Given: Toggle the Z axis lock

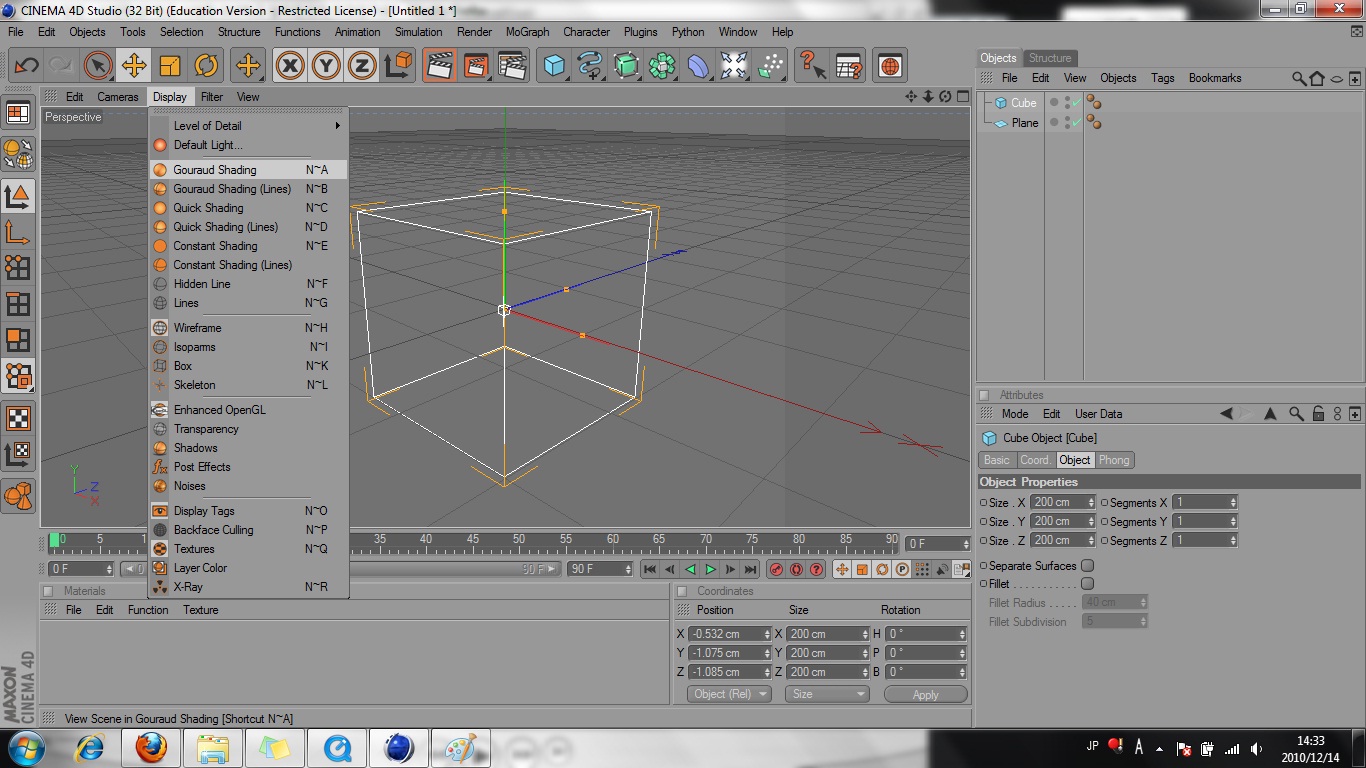Looking at the screenshot, I should (362, 66).
